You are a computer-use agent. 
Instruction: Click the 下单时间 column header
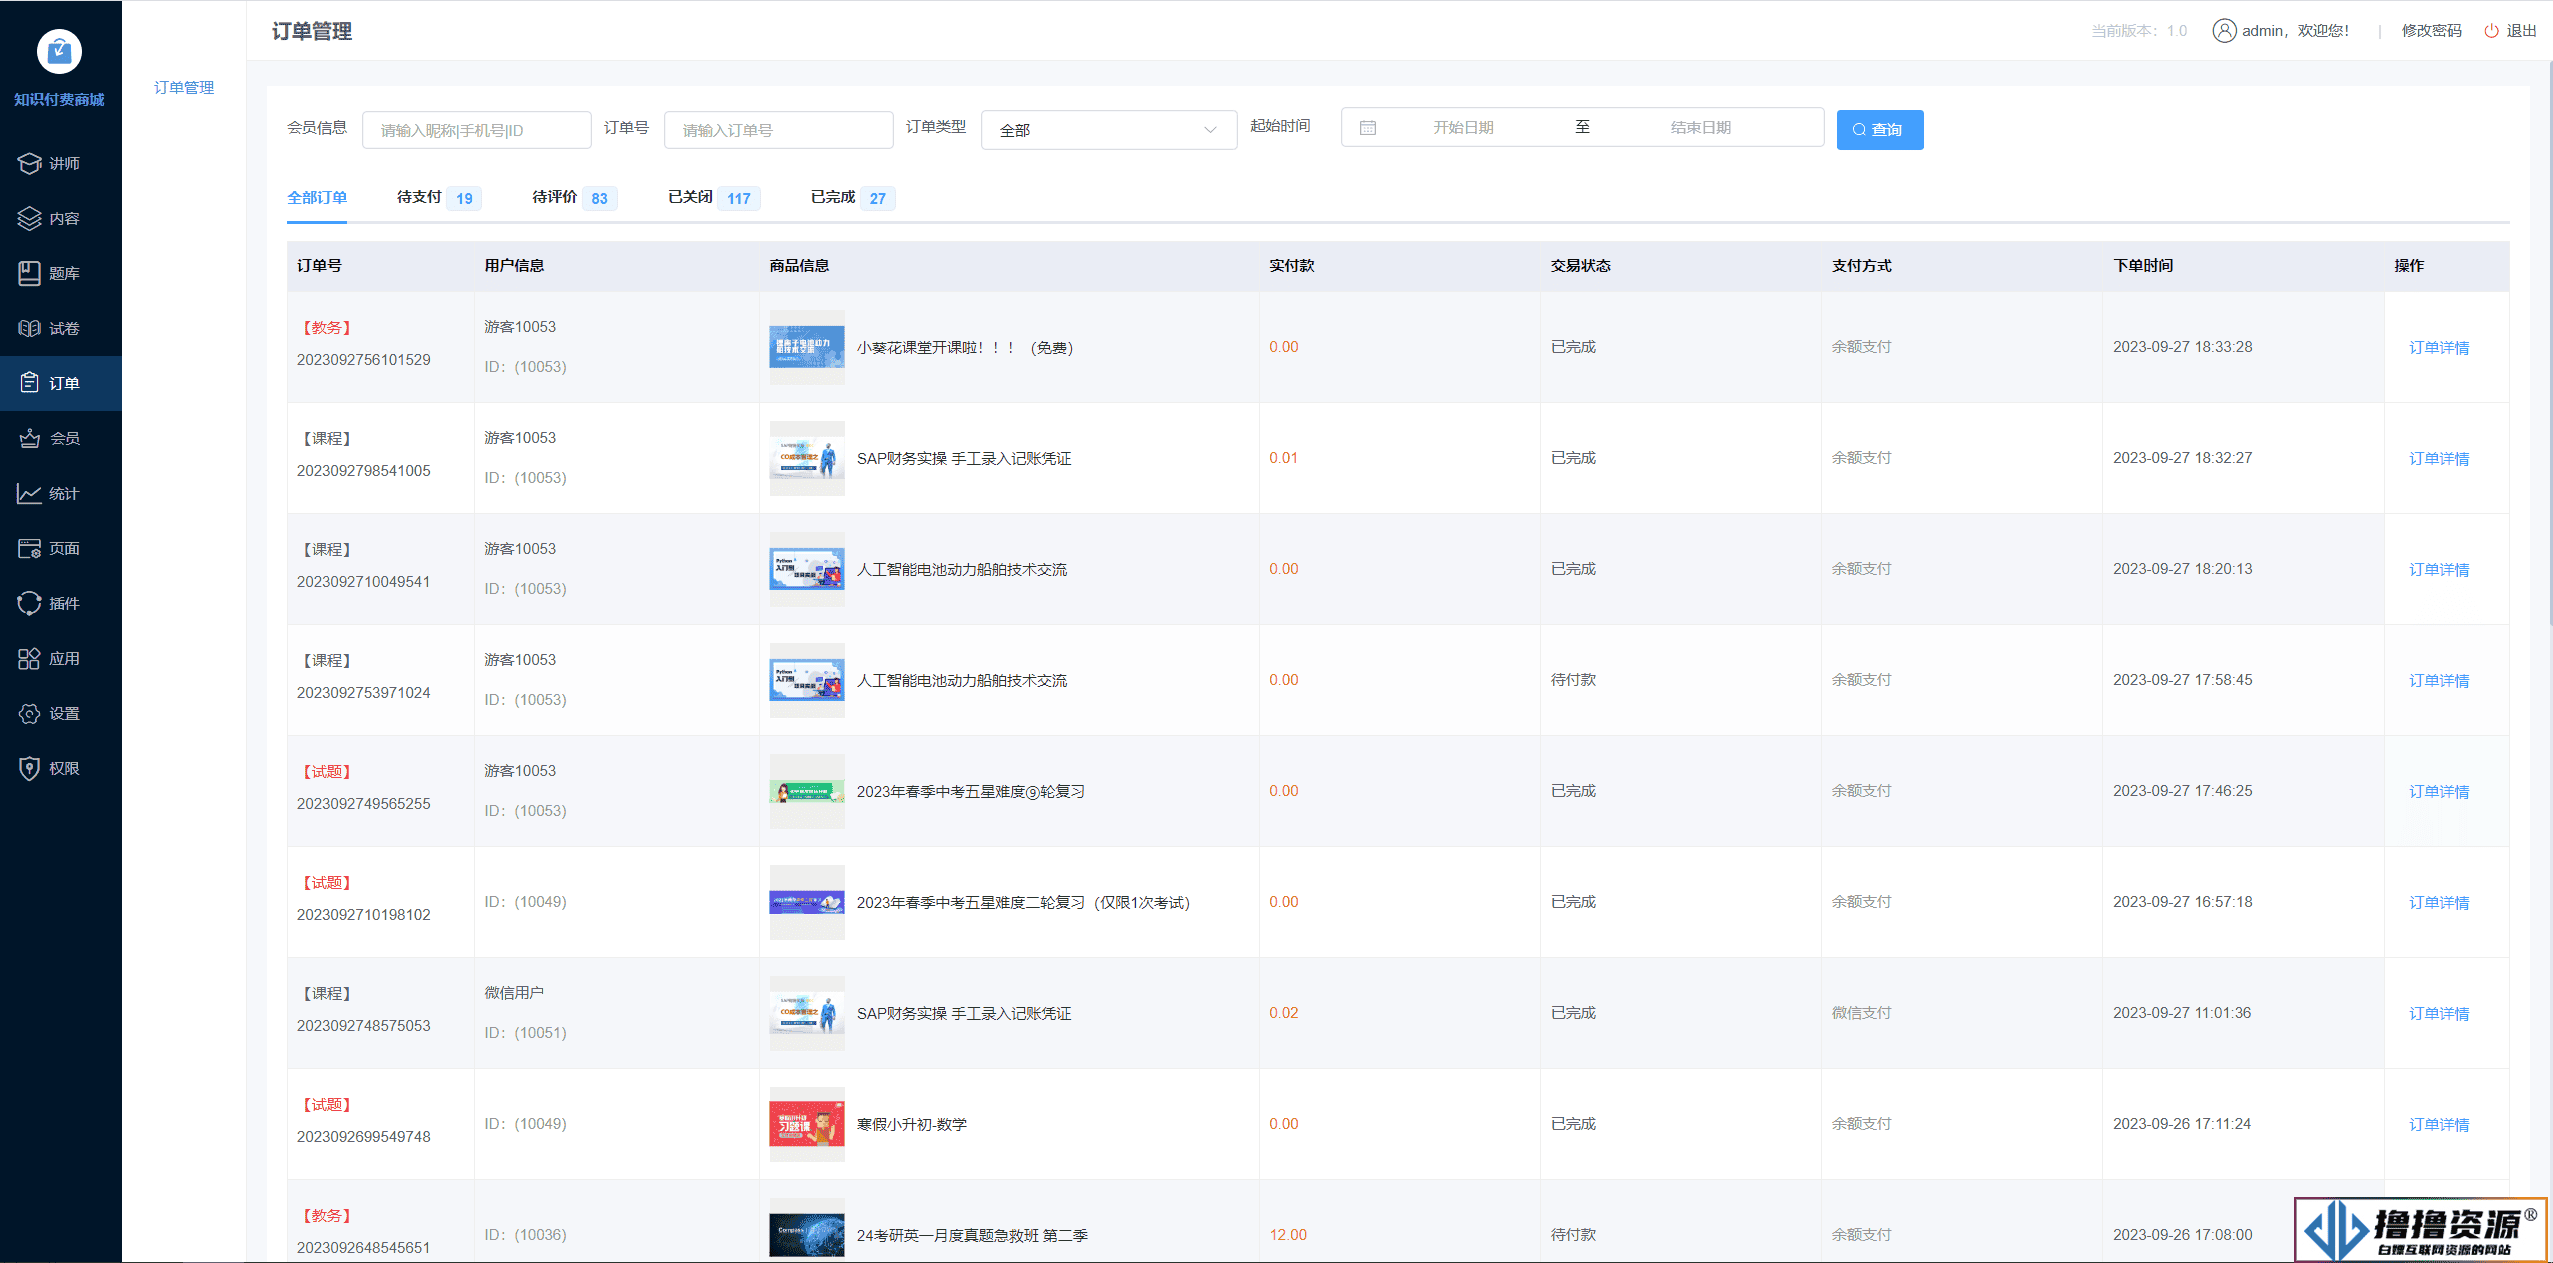(x=2143, y=266)
